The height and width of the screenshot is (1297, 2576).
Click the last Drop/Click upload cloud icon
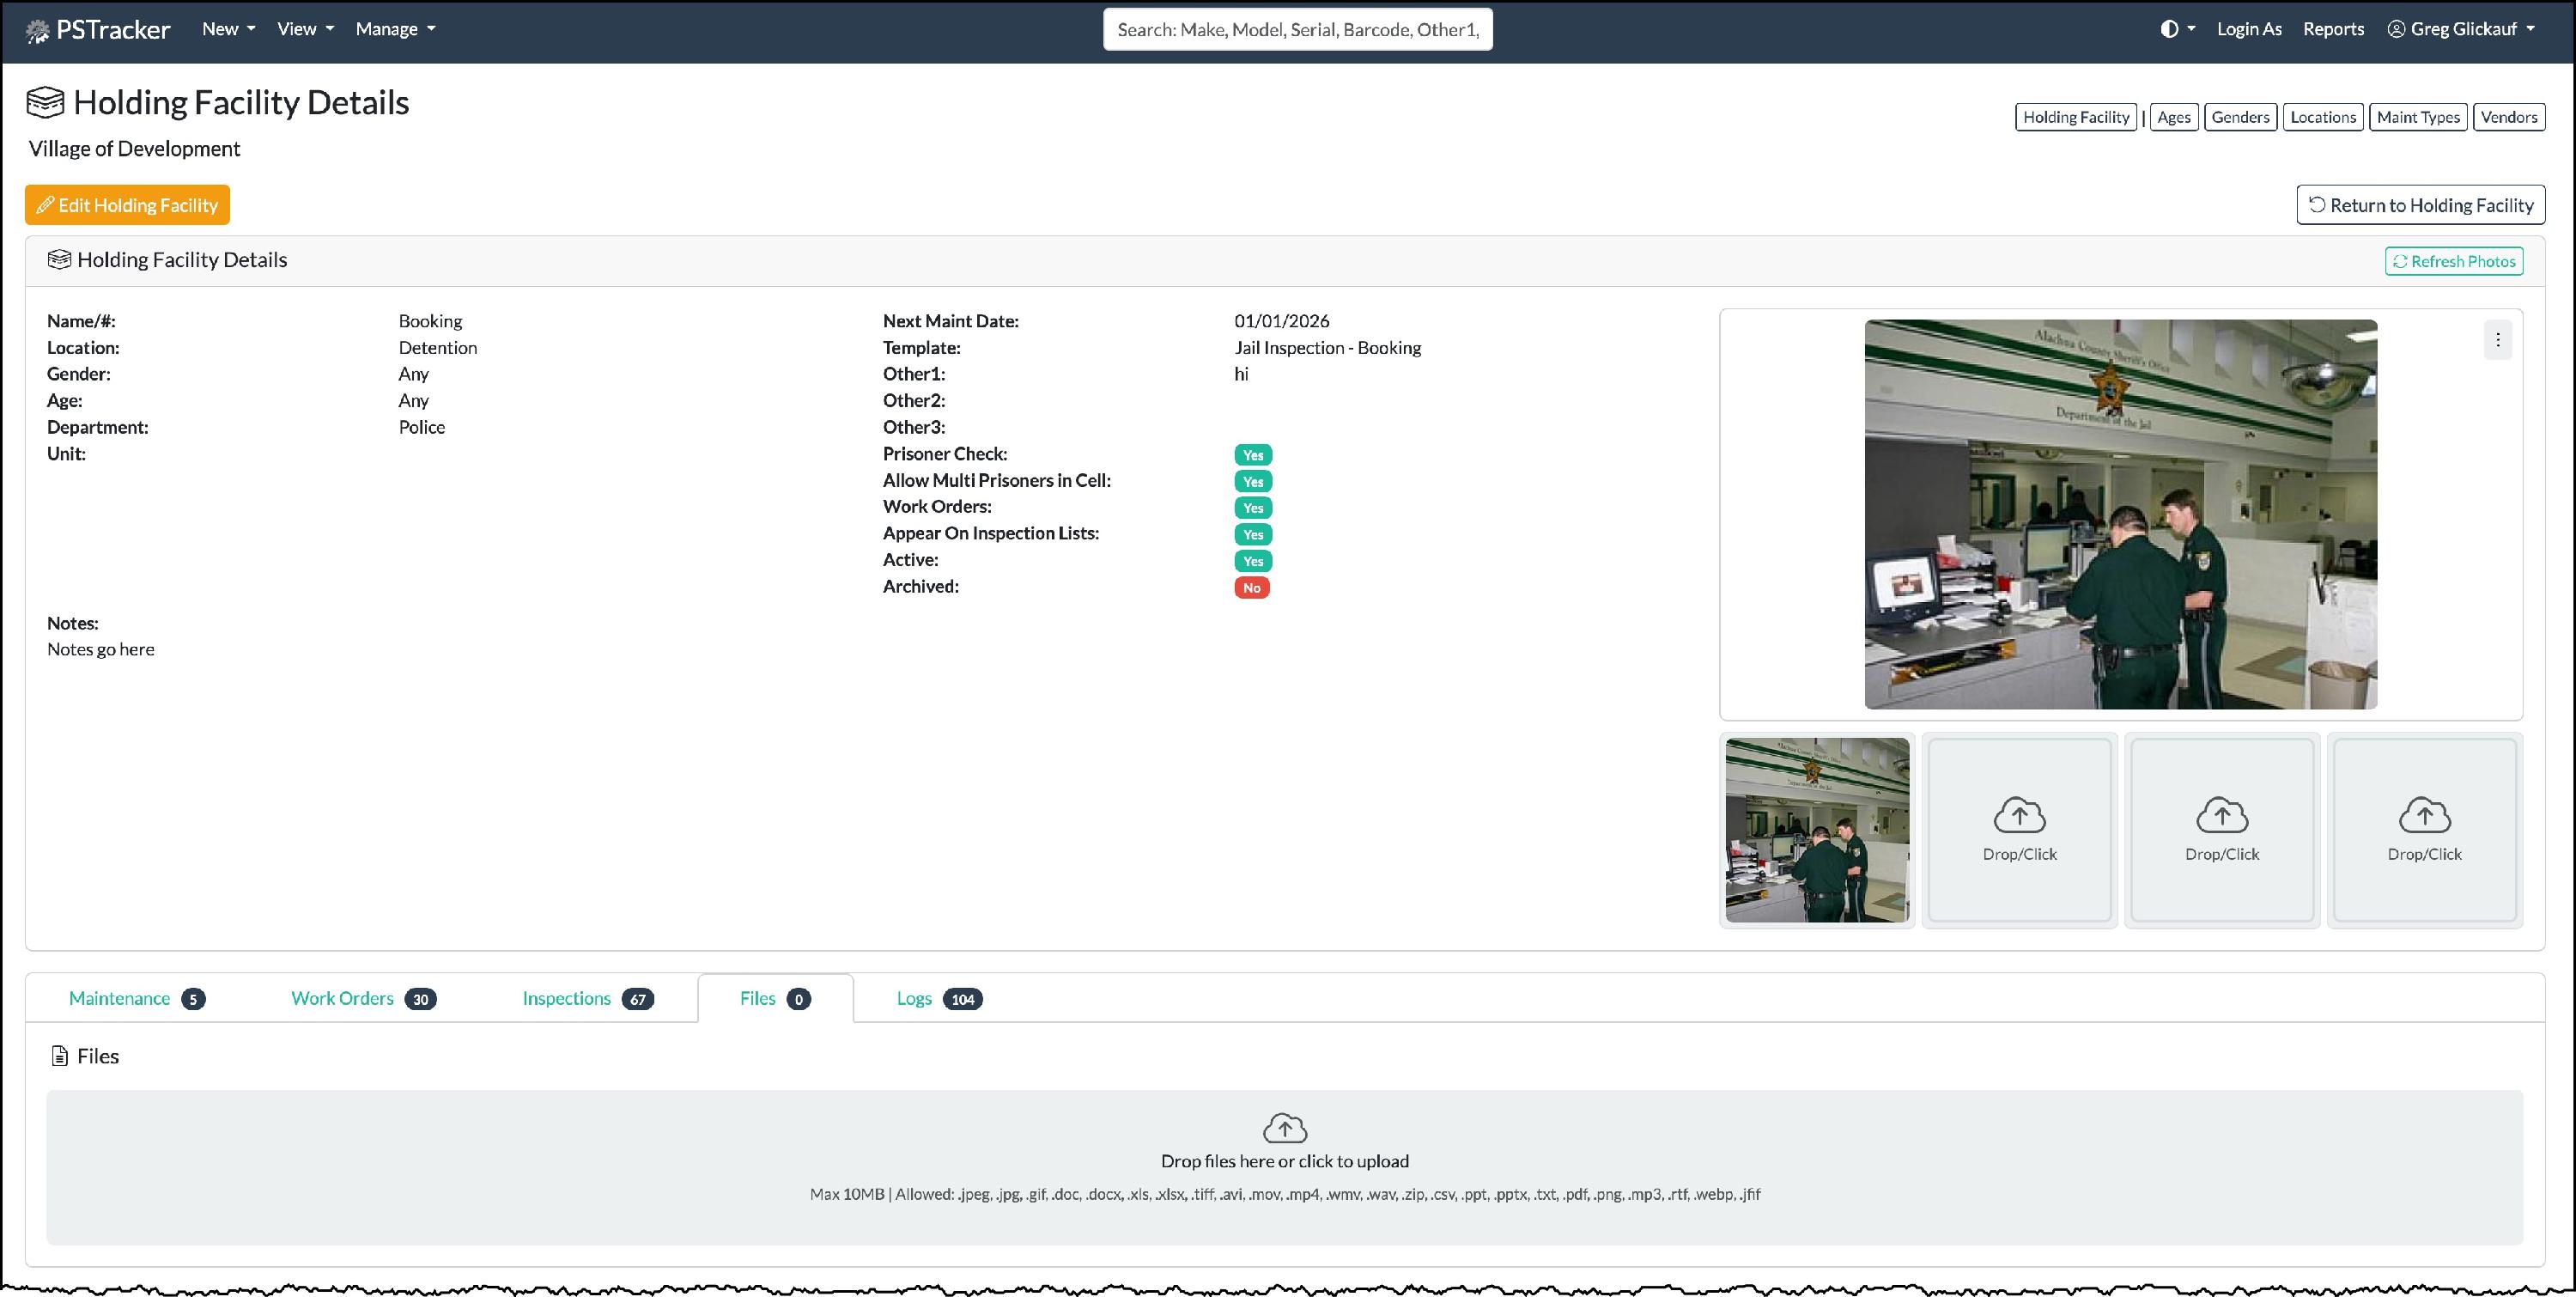[2424, 815]
